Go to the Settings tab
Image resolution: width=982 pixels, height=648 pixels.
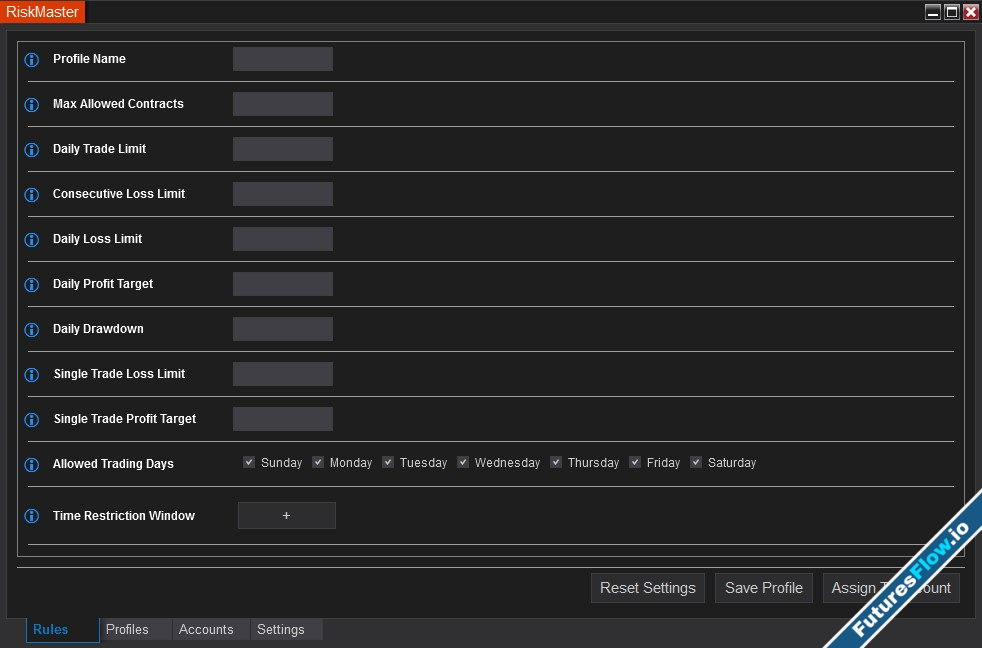pos(281,629)
